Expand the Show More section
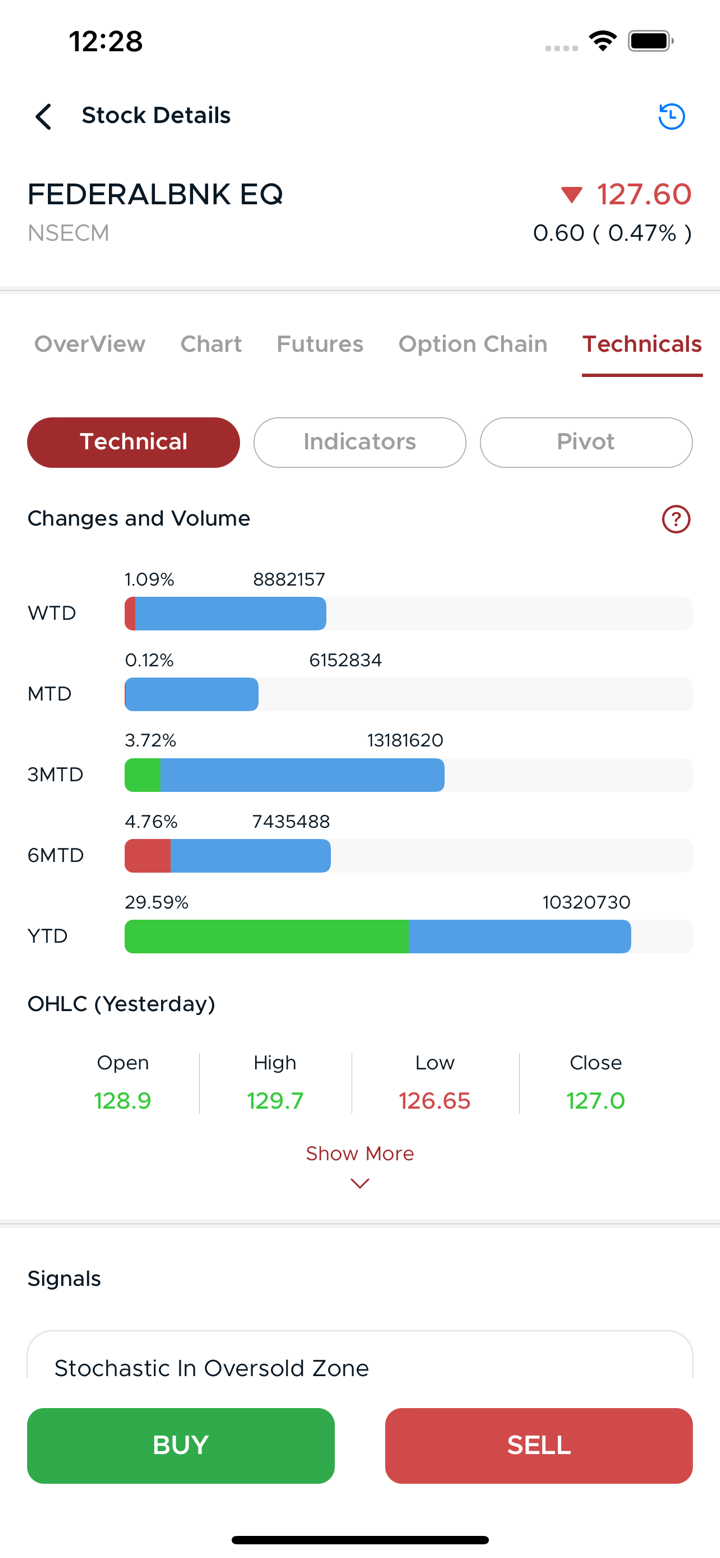The image size is (720, 1558). click(360, 1153)
